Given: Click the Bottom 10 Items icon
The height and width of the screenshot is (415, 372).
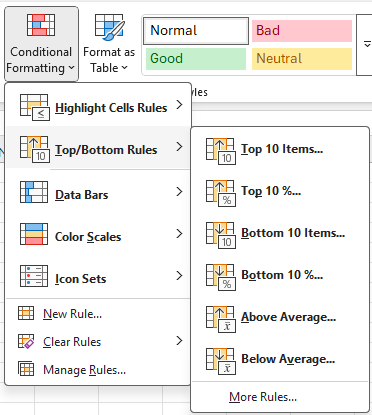Looking at the screenshot, I should click(x=221, y=235).
